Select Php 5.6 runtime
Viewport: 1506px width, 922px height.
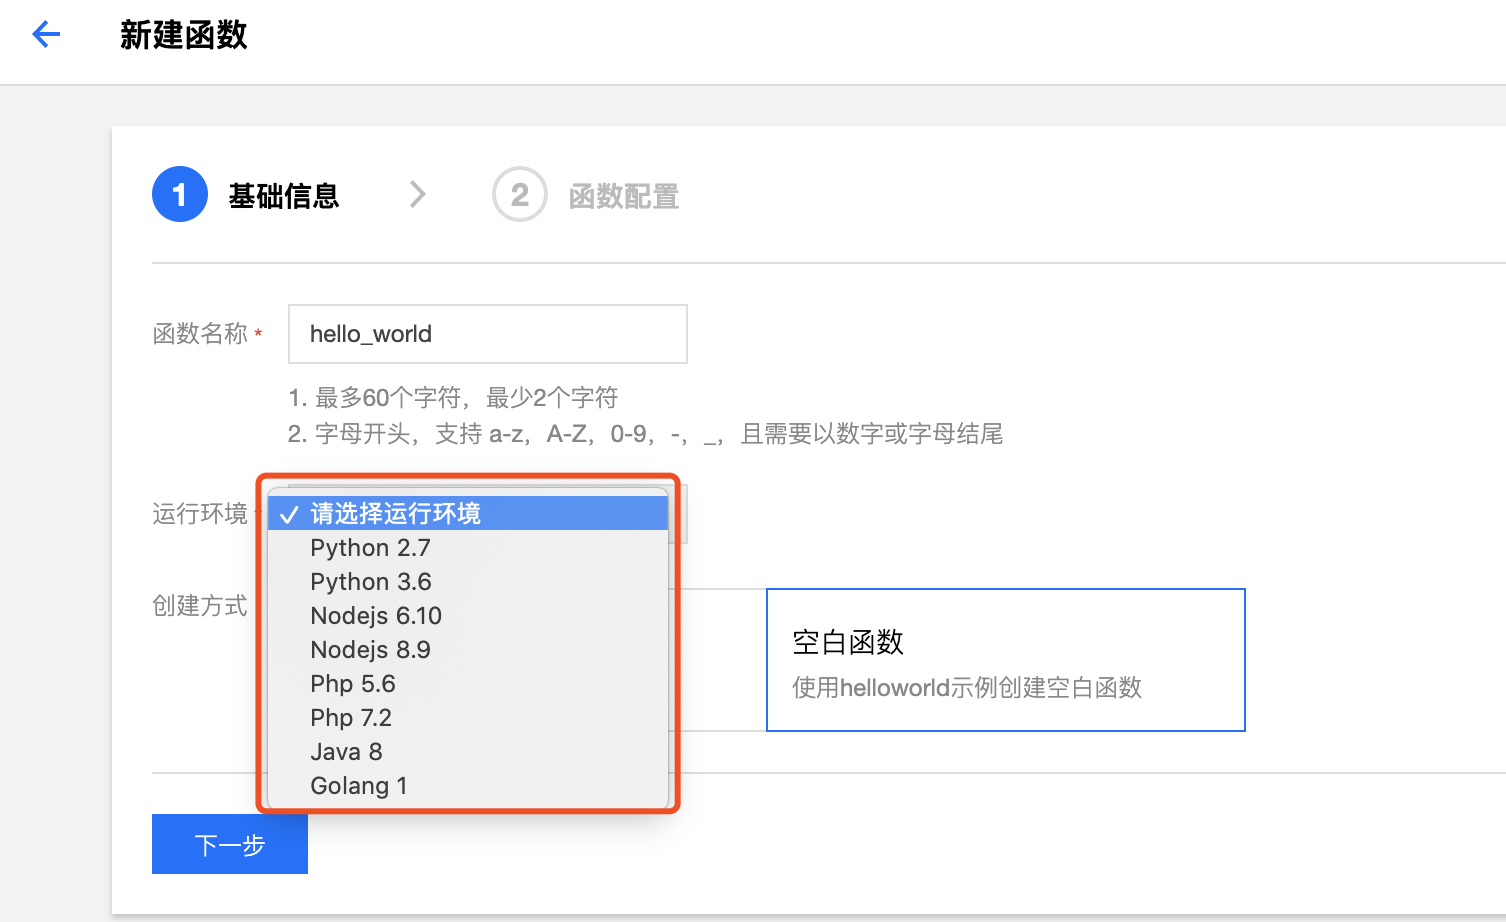(353, 683)
